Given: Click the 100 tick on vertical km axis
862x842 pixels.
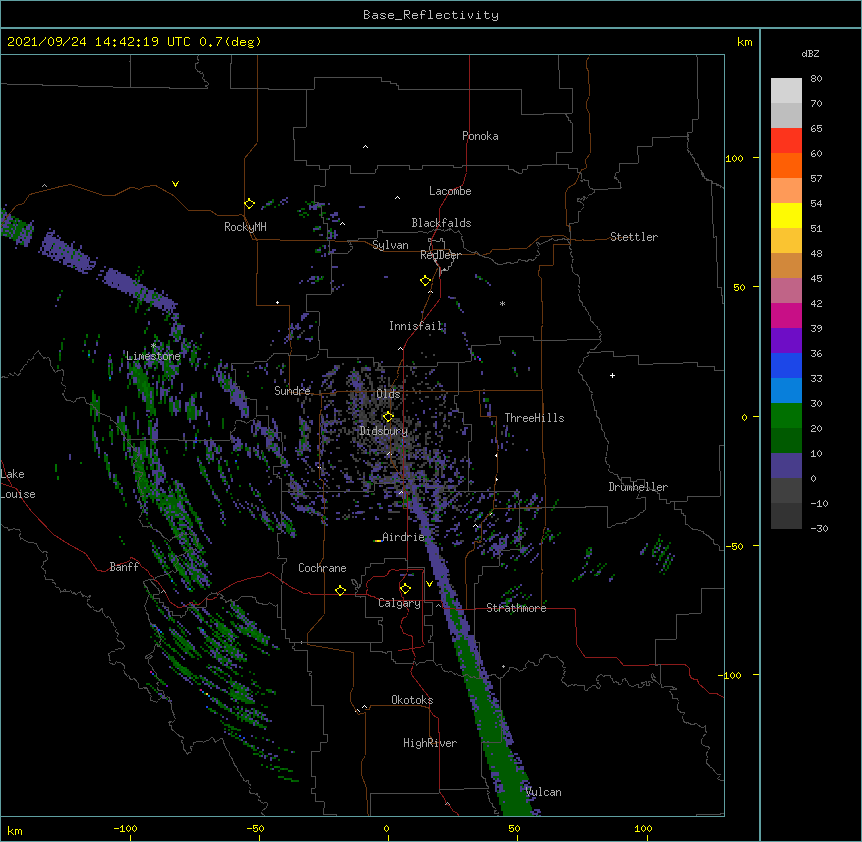Looking at the screenshot, I should (x=734, y=158).
